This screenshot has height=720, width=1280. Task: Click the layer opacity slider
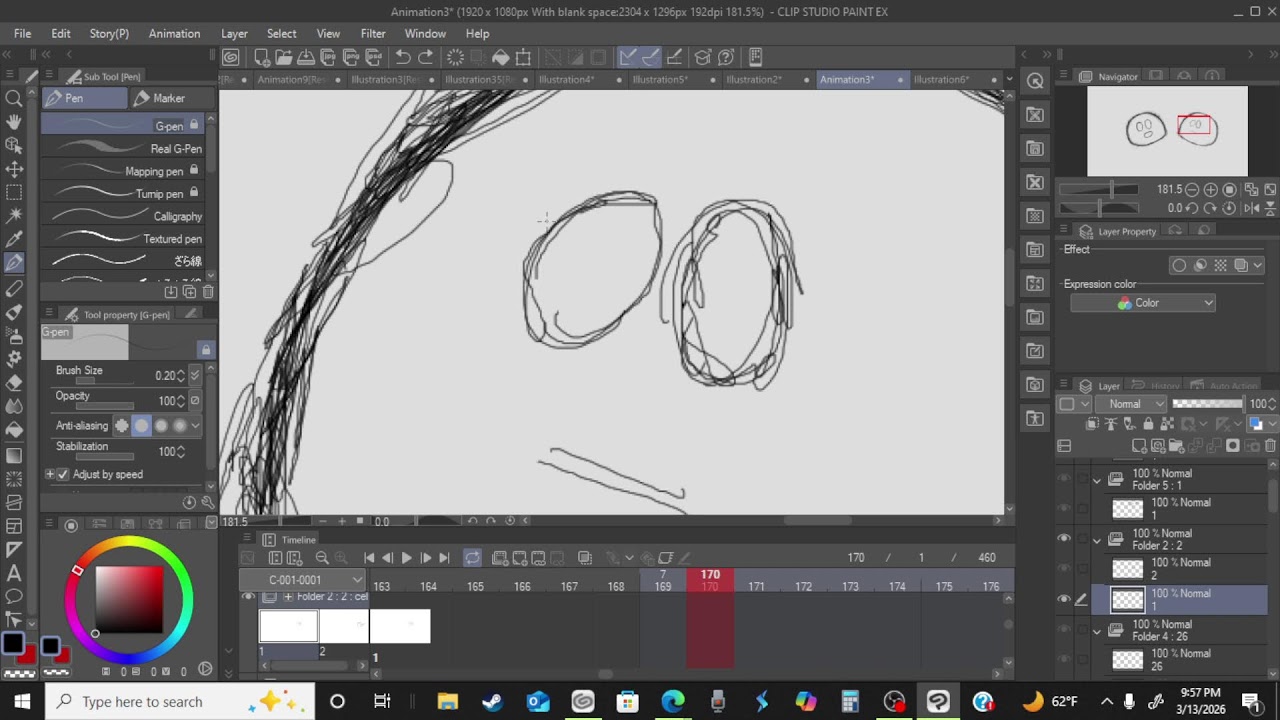point(1209,404)
